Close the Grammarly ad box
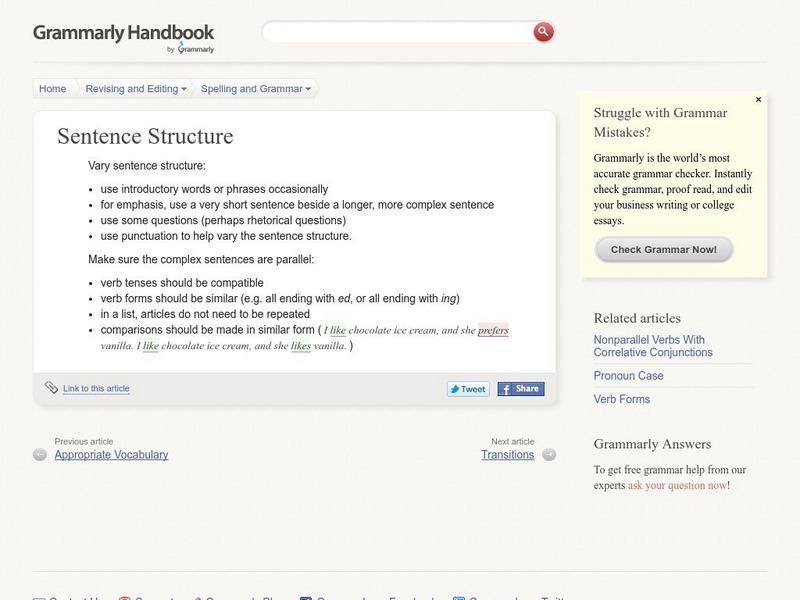The width and height of the screenshot is (800, 600). pyautogui.click(x=758, y=100)
